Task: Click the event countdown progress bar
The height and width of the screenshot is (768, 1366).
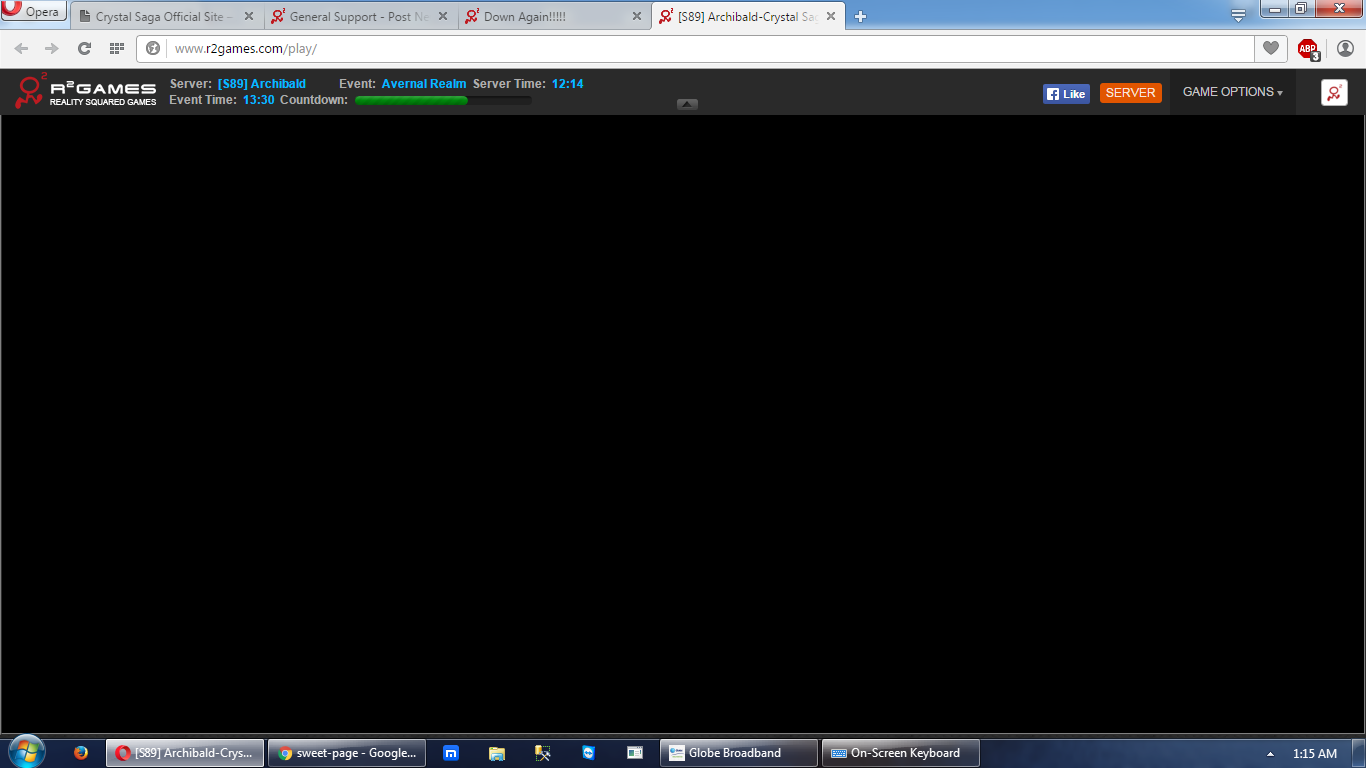Action: 443,100
